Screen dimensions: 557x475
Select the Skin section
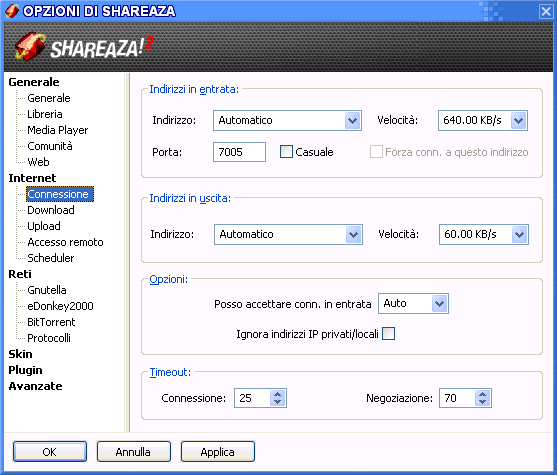[x=20, y=354]
